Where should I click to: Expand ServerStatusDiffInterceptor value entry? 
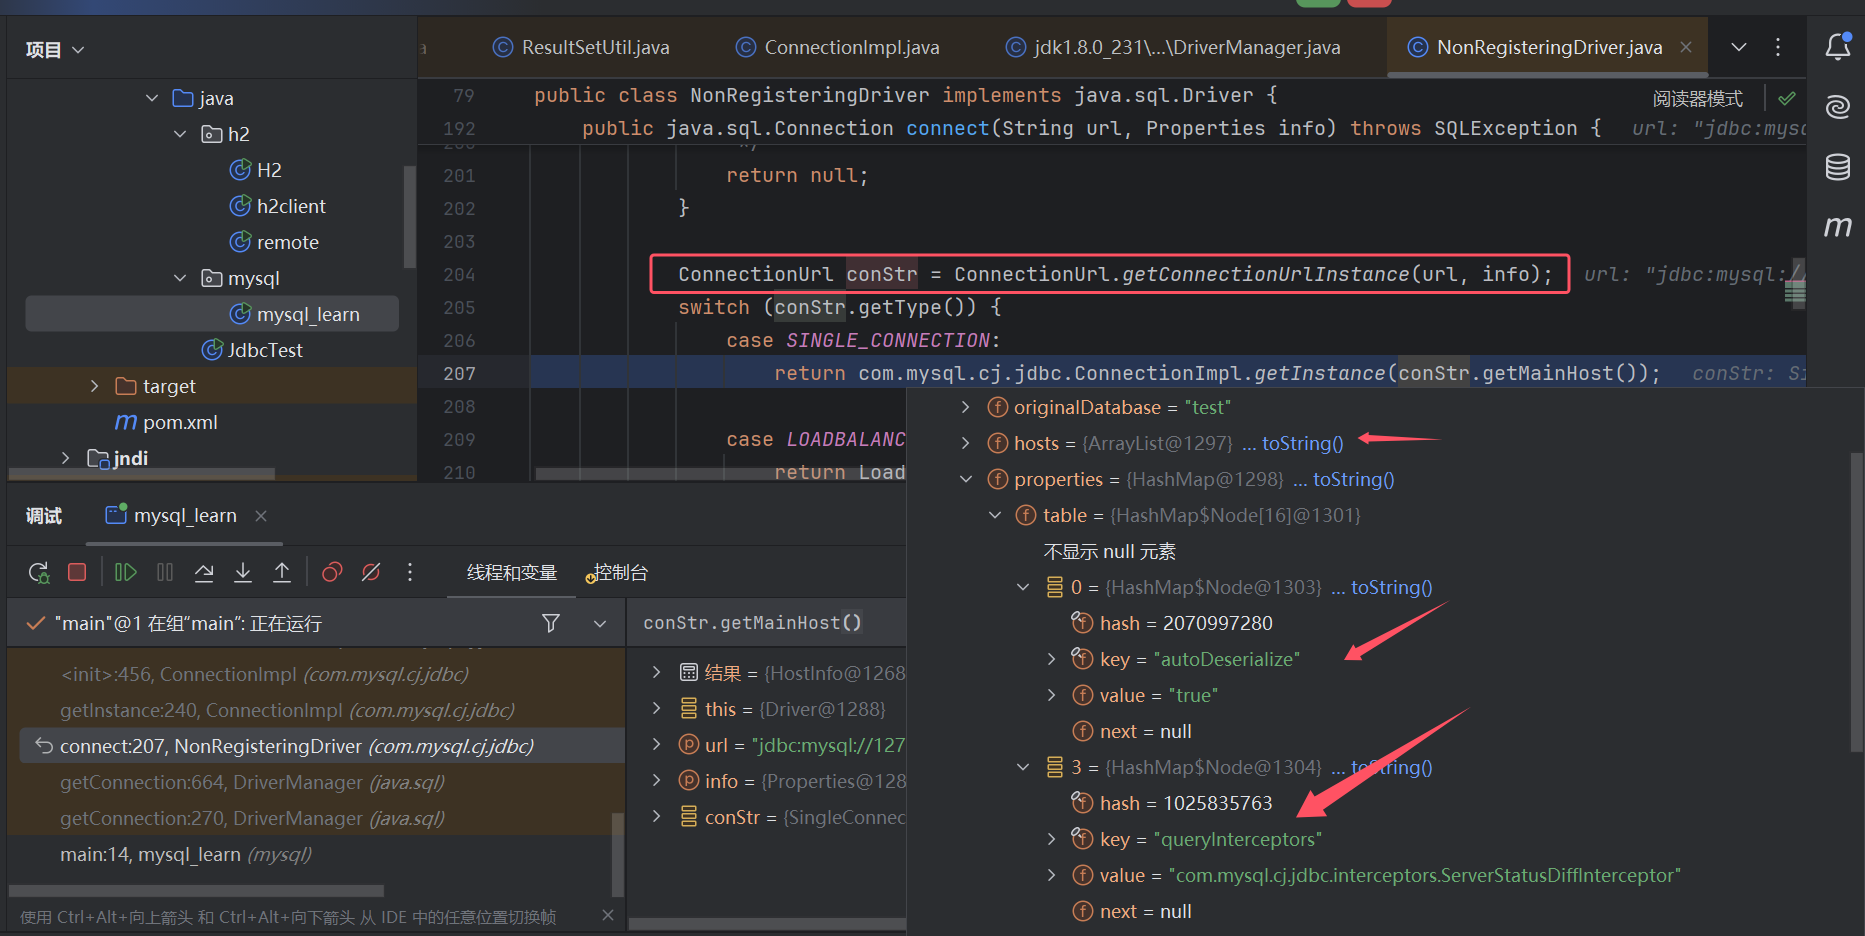(1051, 875)
